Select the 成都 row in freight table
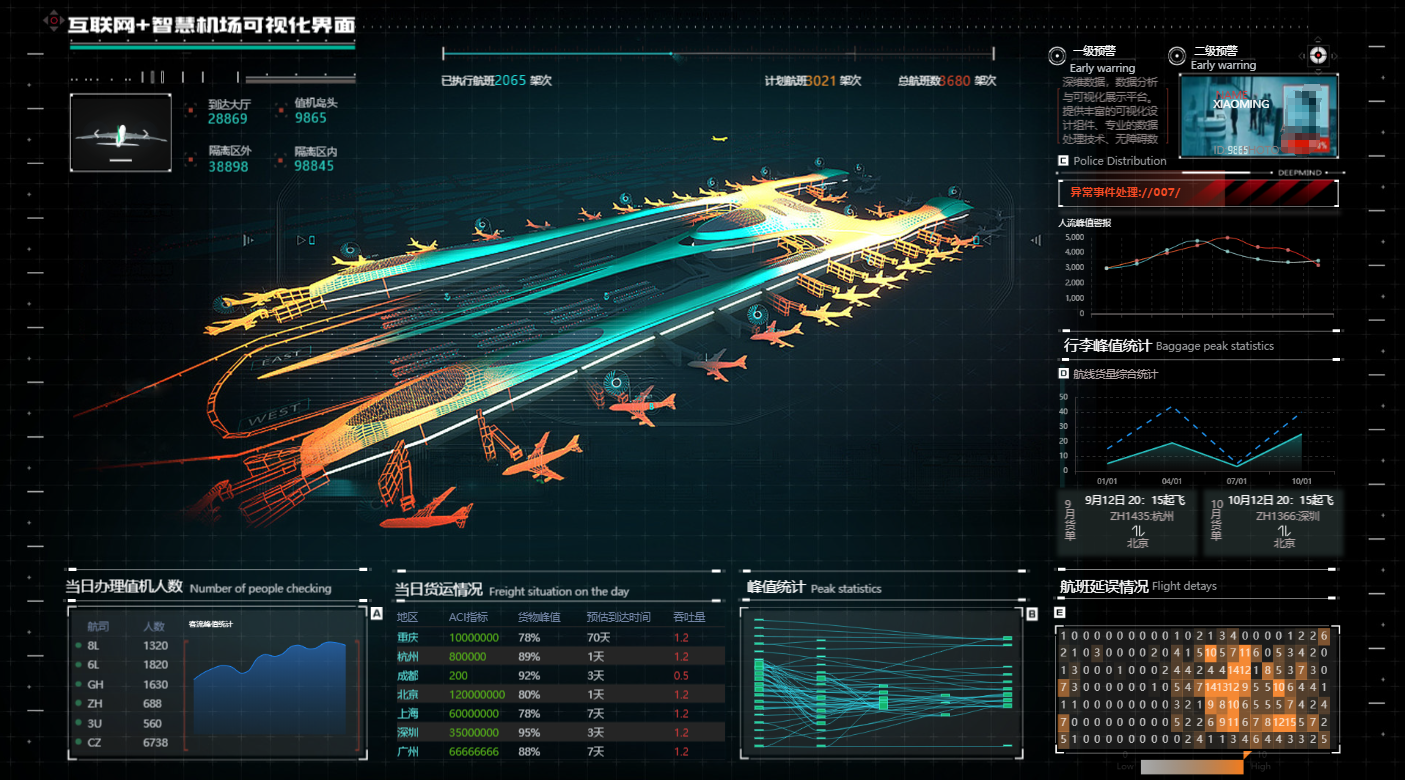The height and width of the screenshot is (780, 1405). 559,676
